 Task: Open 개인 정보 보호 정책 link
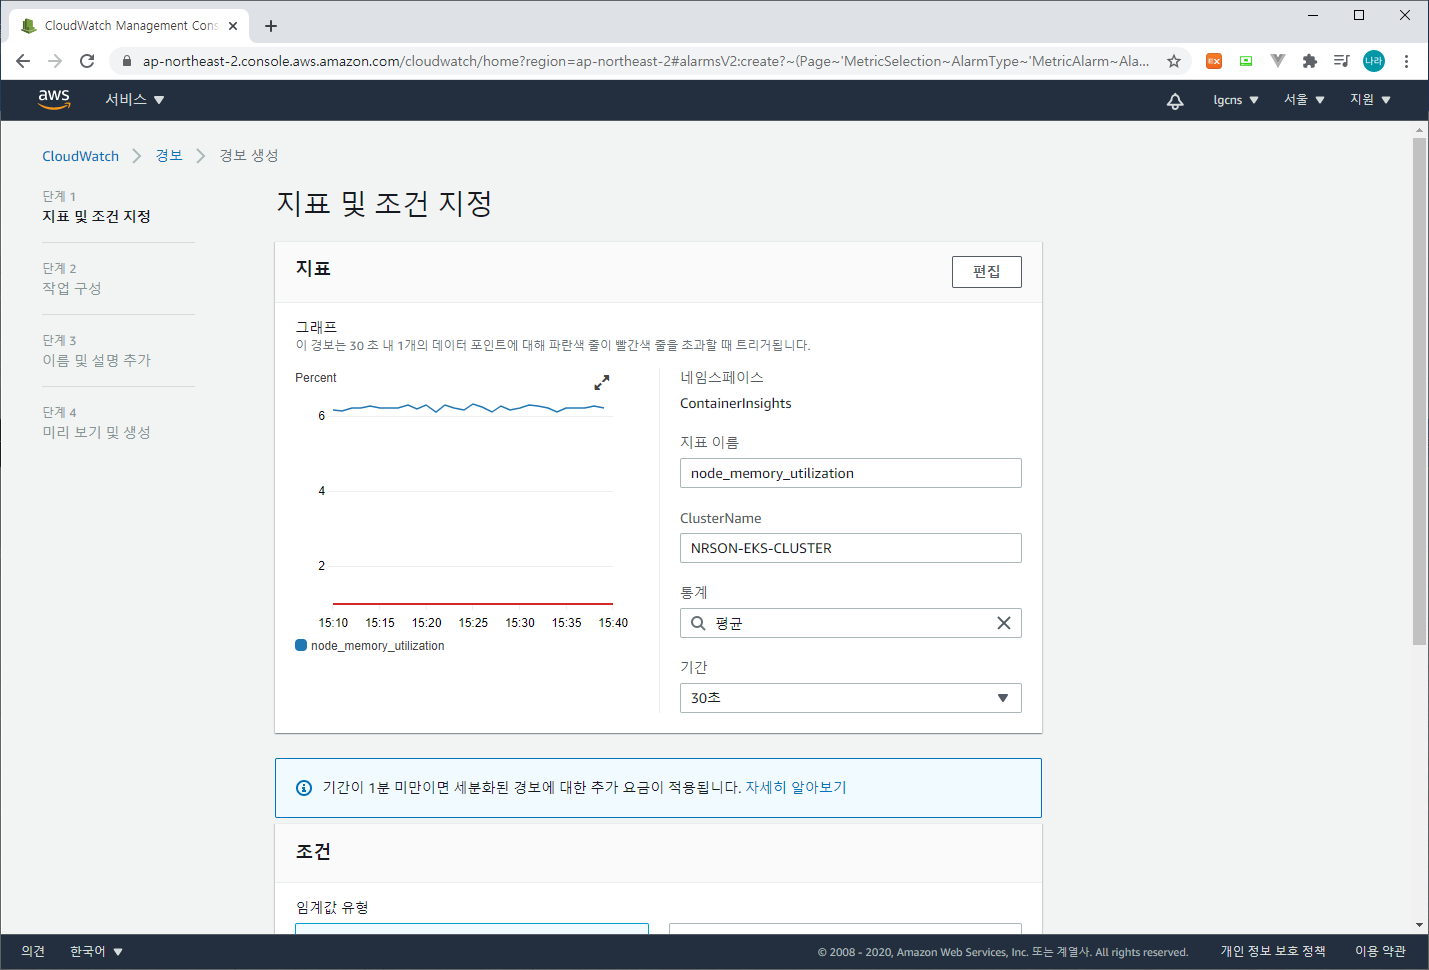1273,952
